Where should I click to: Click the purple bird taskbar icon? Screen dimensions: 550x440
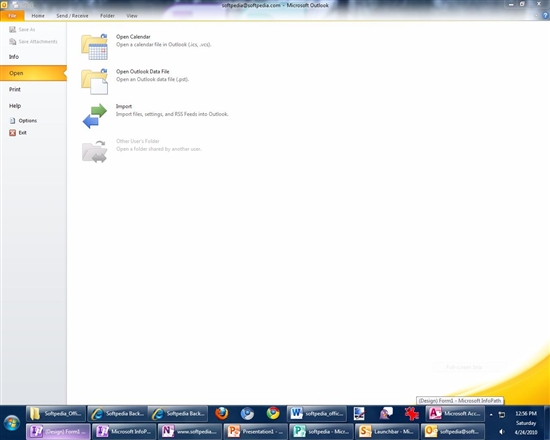point(386,414)
